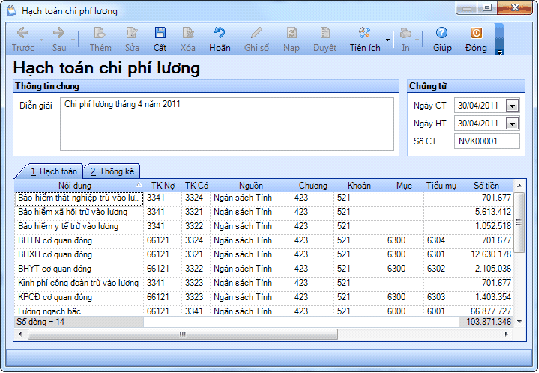Viewport: 539px width, 373px height.
Task: Click the Khoản column header
Action: [x=359, y=186]
